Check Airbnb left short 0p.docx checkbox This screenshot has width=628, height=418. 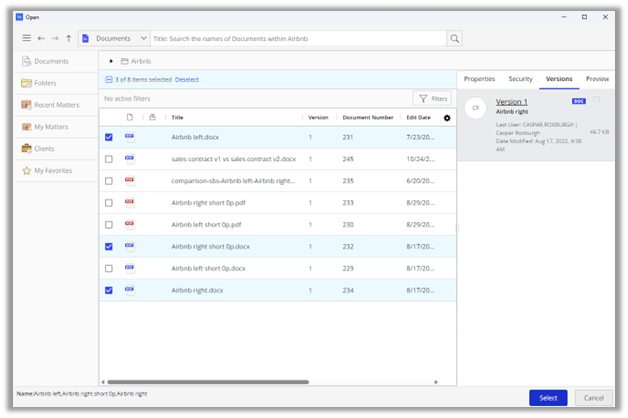pyautogui.click(x=109, y=268)
